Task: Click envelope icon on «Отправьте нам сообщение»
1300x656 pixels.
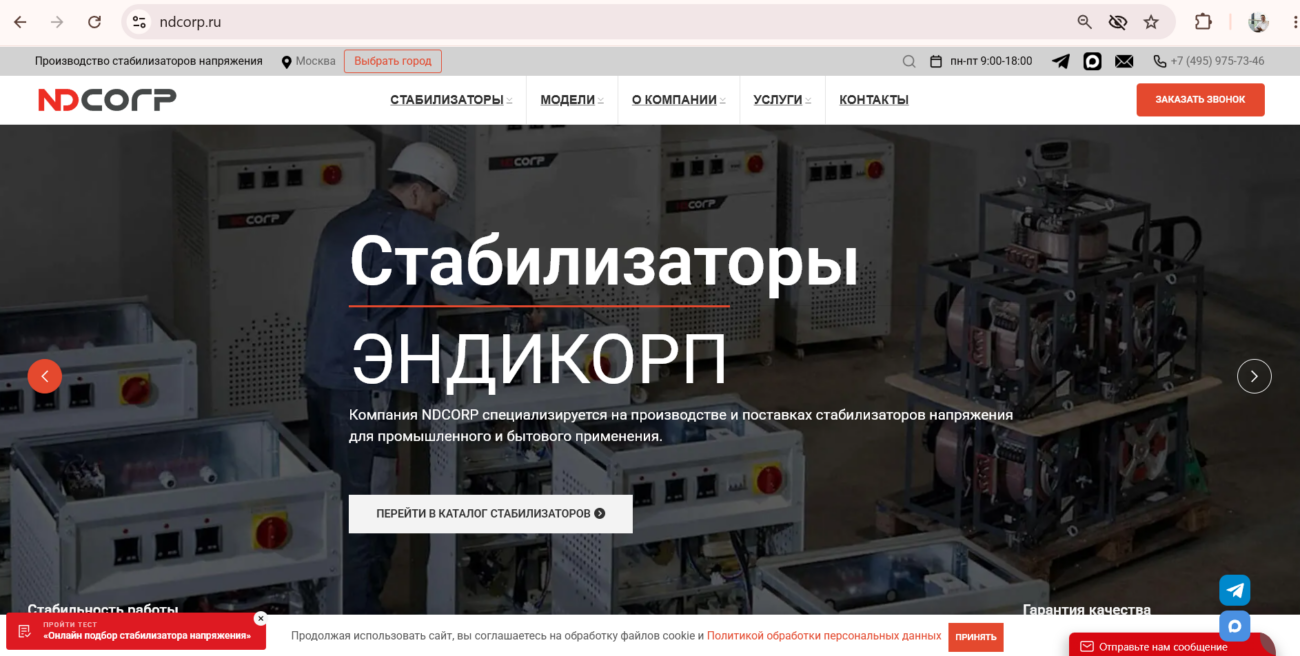Action: (1087, 647)
